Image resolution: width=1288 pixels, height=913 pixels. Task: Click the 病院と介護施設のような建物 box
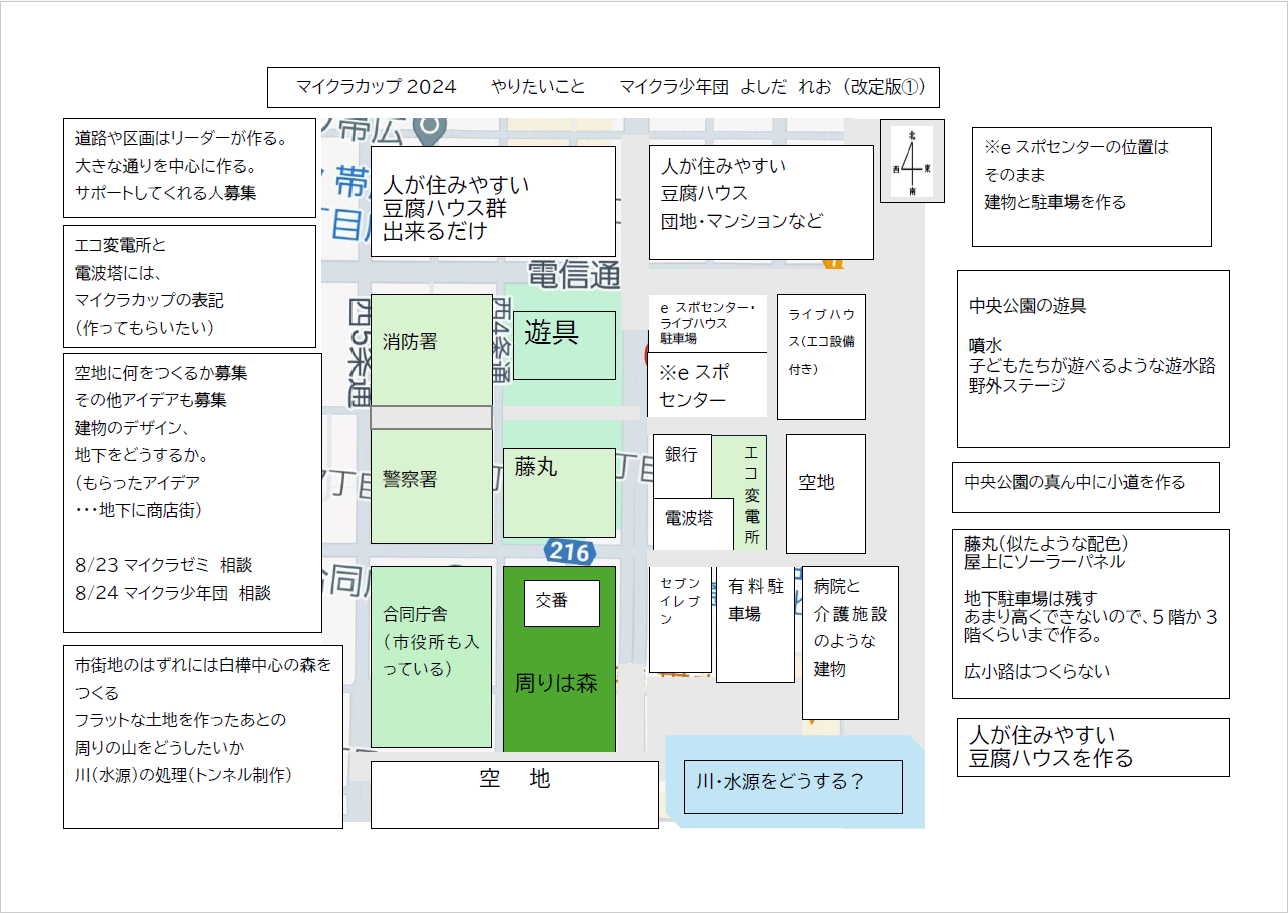pos(850,643)
